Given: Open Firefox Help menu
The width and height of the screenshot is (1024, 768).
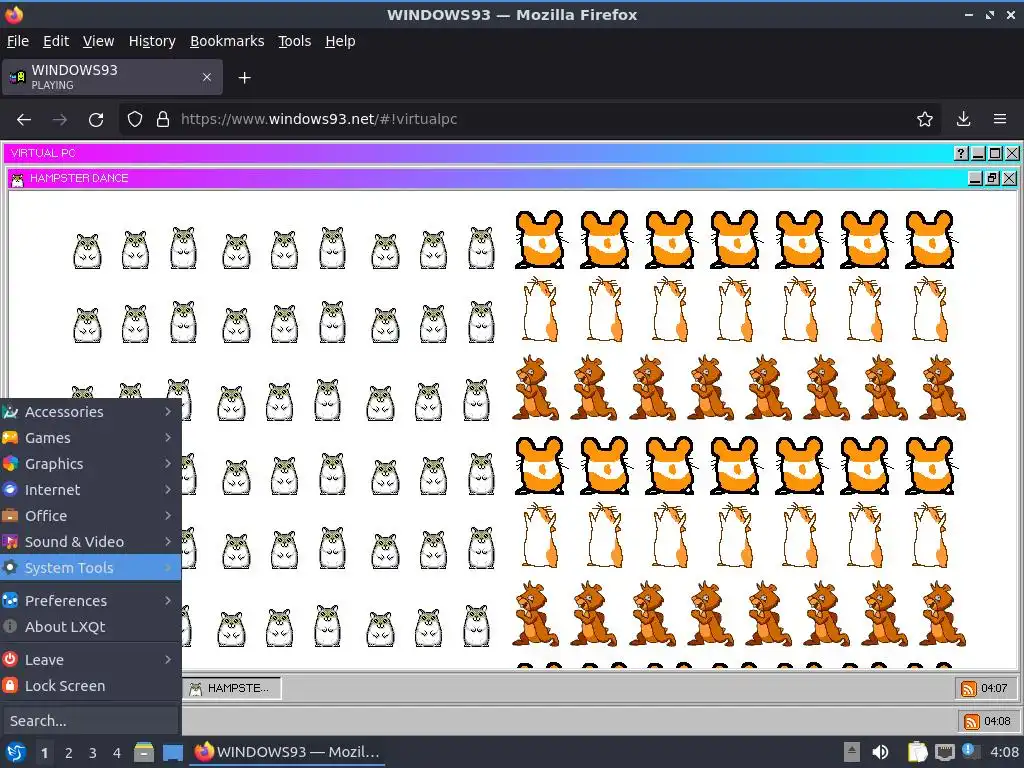Looking at the screenshot, I should pyautogui.click(x=340, y=41).
